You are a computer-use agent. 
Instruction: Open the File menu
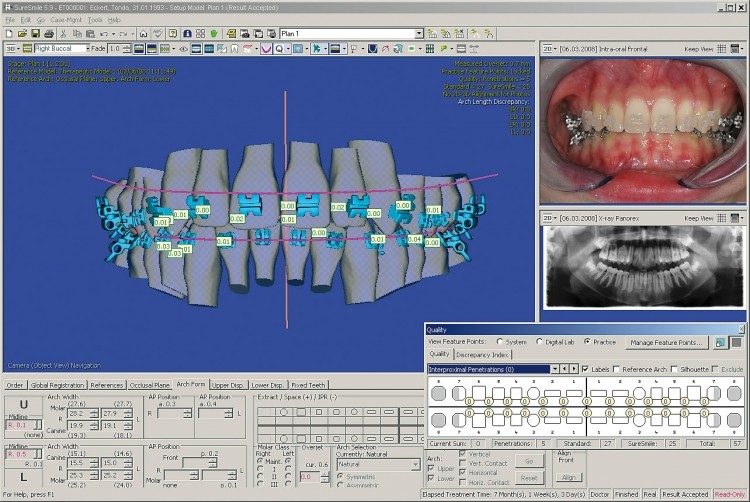coord(10,20)
